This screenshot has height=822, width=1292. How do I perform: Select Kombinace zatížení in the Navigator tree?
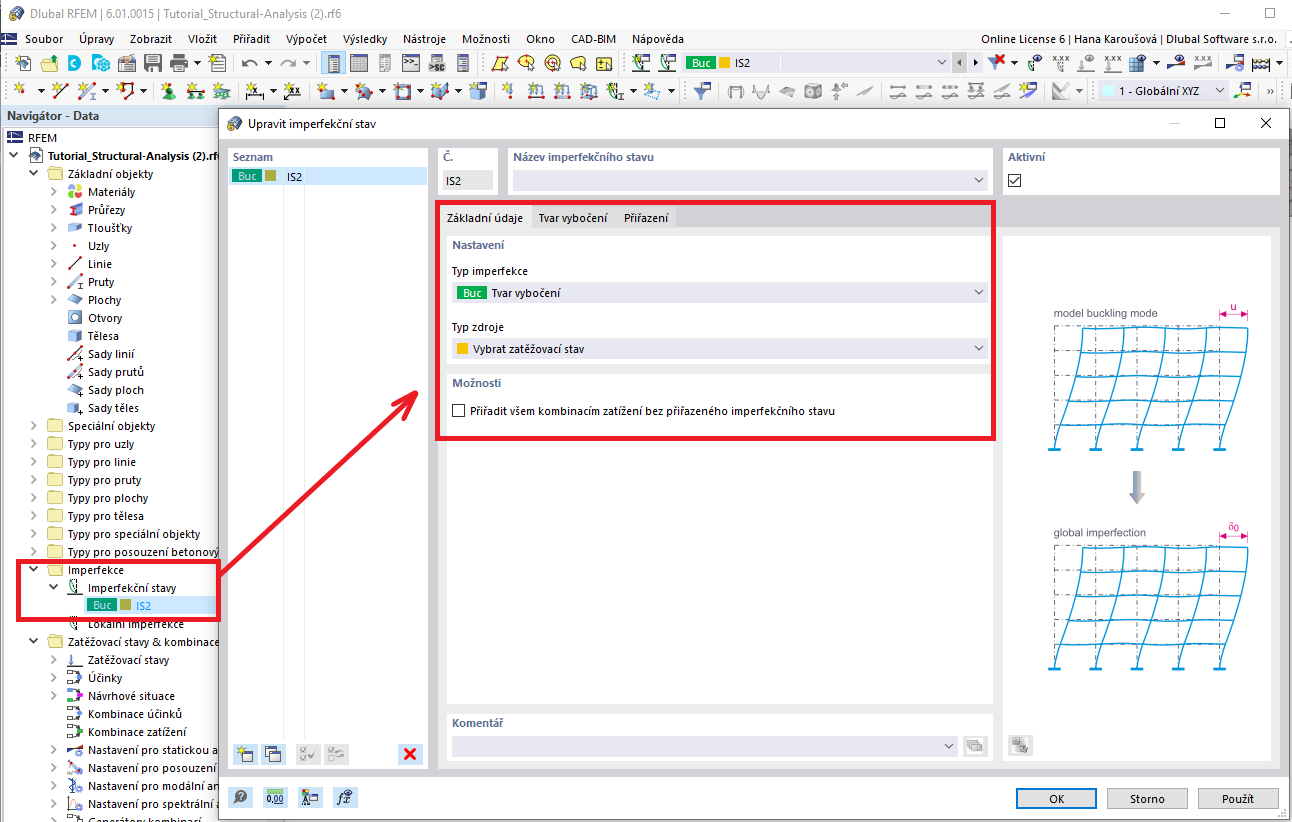point(137,732)
